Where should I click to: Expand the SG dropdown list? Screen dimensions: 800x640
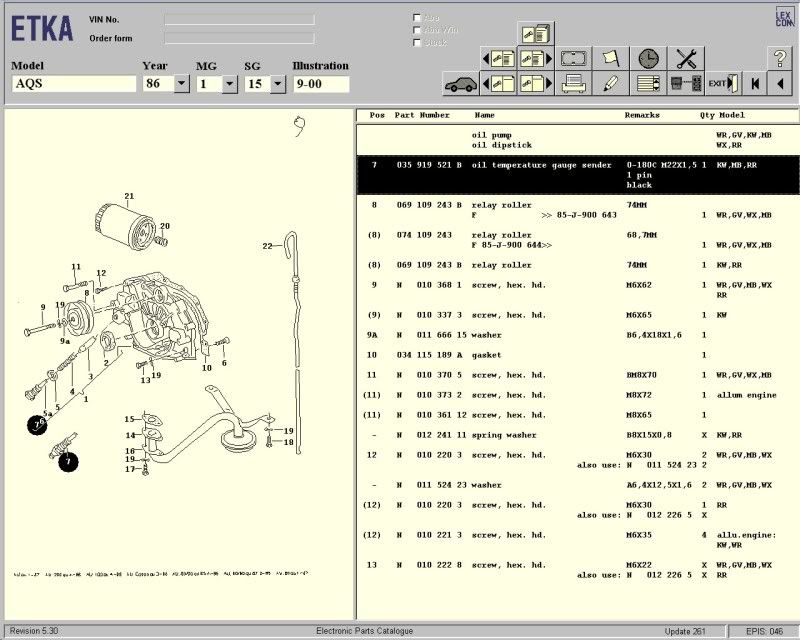point(277,84)
